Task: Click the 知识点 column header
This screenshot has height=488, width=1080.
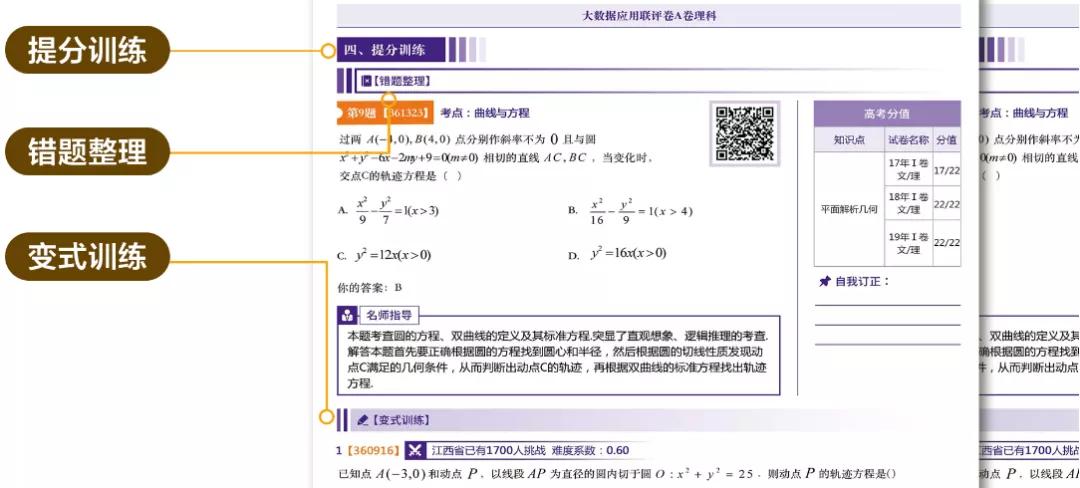Action: (849, 140)
